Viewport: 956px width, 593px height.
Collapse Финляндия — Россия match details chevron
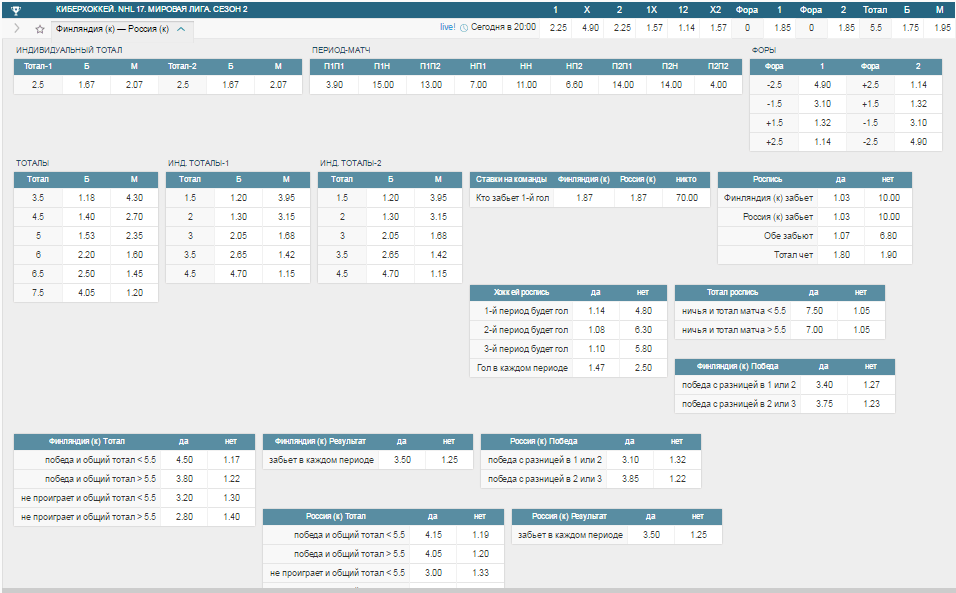[181, 29]
